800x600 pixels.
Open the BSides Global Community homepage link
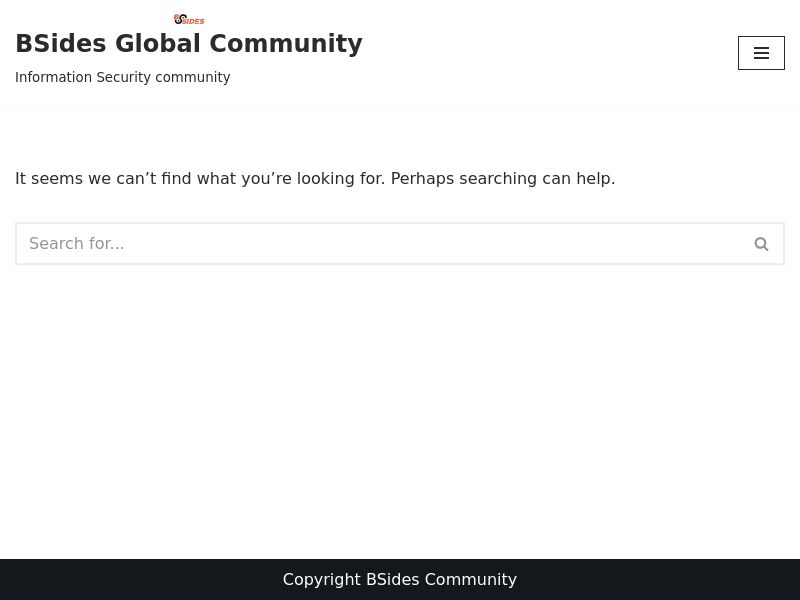coord(188,44)
